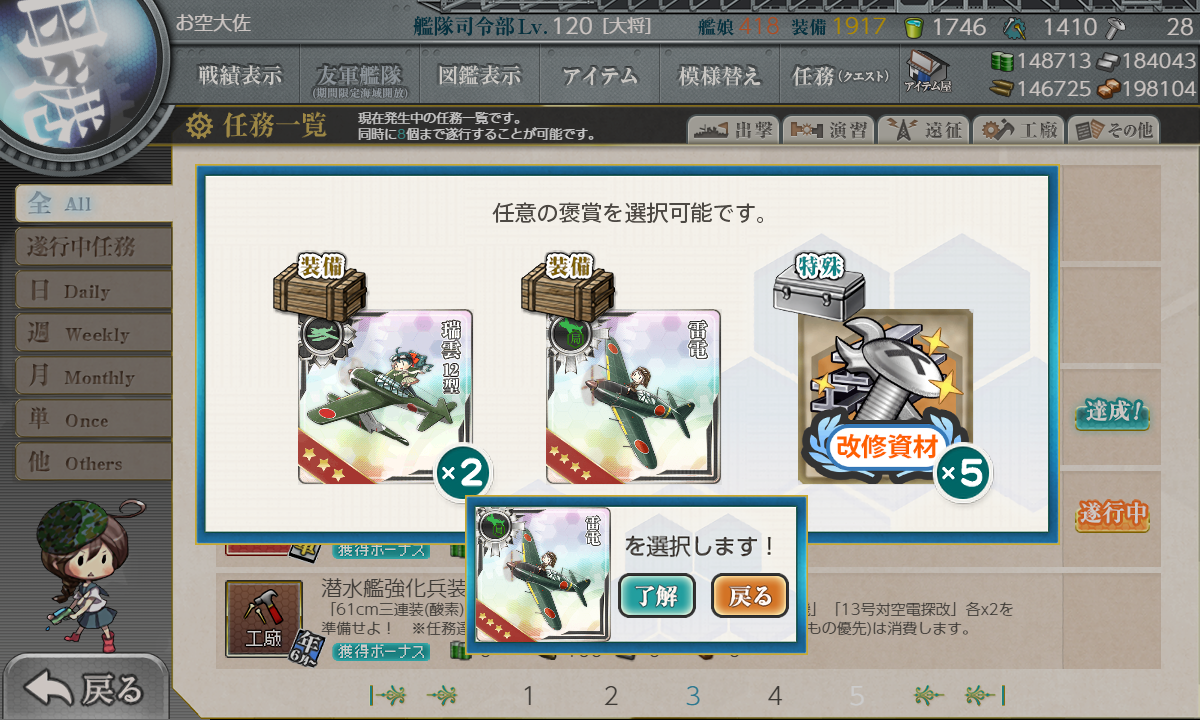This screenshot has height=720, width=1200.
Task: Select the 瑞雲12型 equipment reward card
Action: pyautogui.click(x=385, y=397)
